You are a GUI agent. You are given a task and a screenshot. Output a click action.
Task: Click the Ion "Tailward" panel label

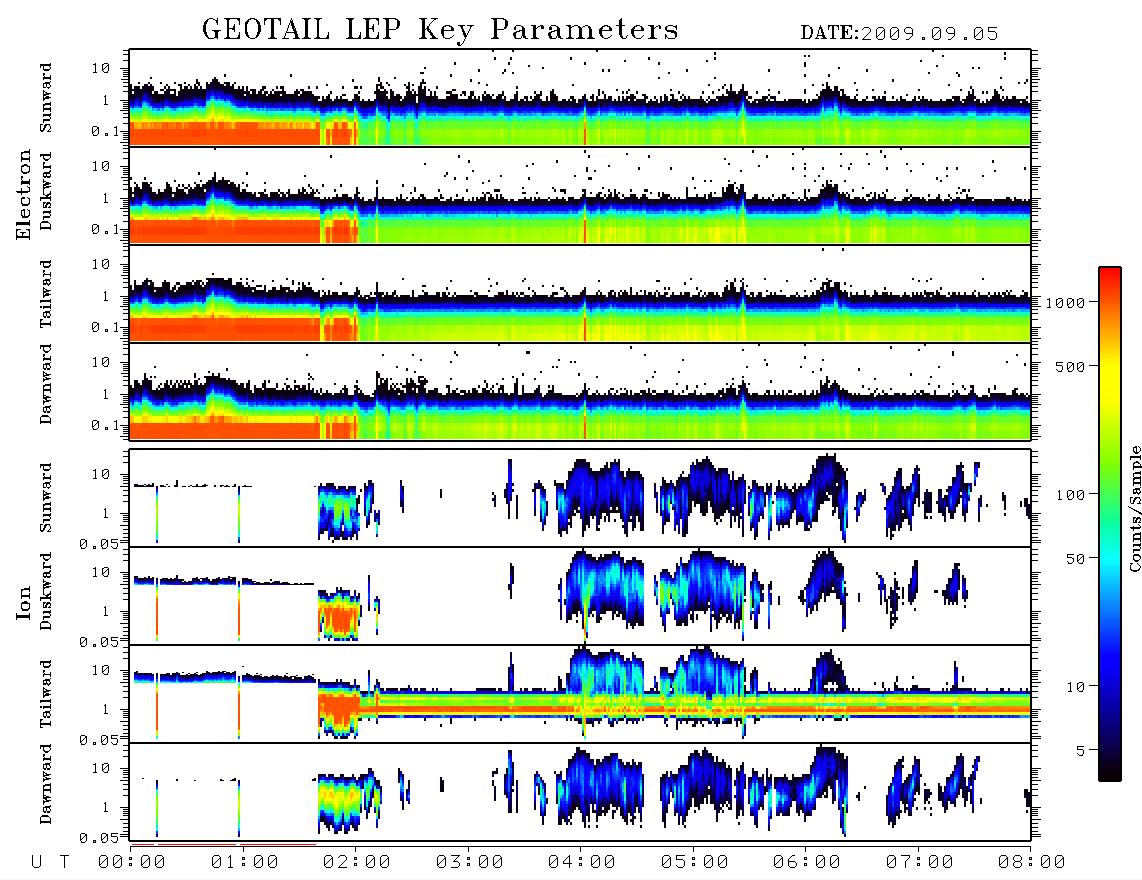46,694
